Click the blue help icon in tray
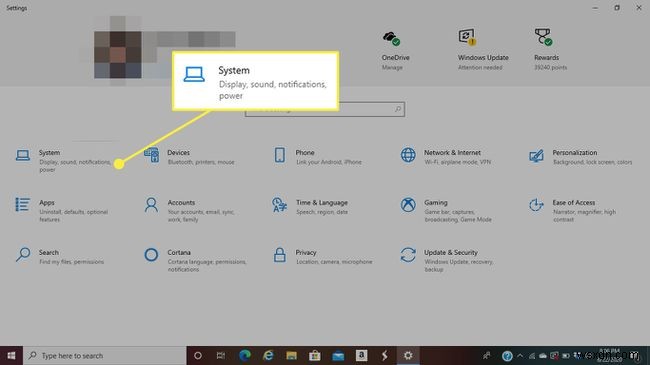Viewport: 650px width, 365px height. tap(507, 356)
